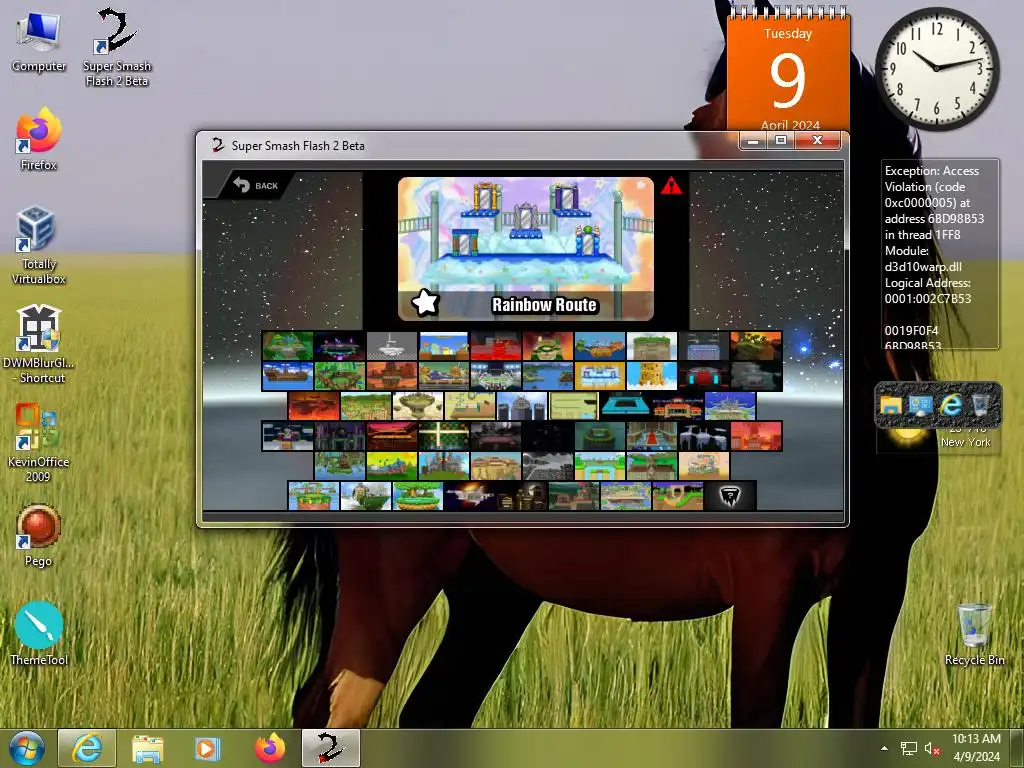The width and height of the screenshot is (1024, 768).
Task: Select the spaceship near sun stage thumbnail
Action: click(470, 496)
